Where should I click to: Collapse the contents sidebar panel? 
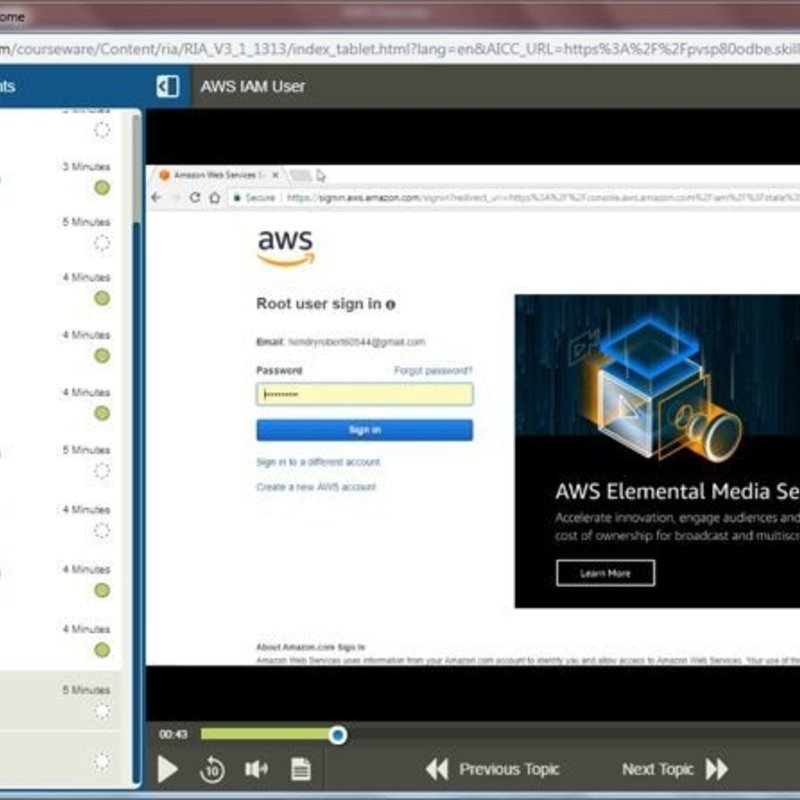[x=168, y=86]
